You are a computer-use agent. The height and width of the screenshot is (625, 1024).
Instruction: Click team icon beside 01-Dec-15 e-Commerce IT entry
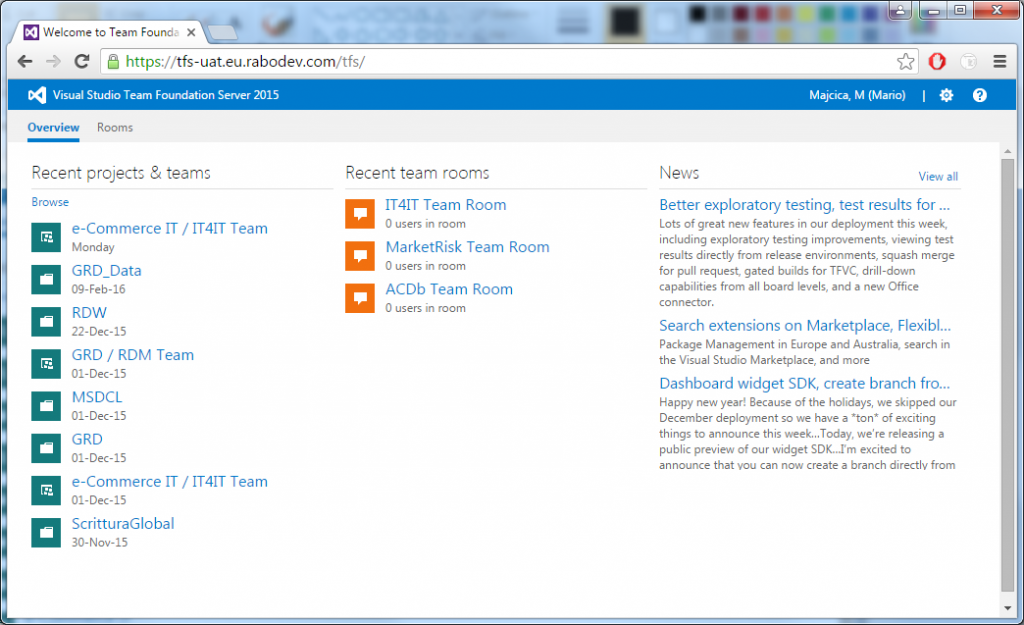point(46,490)
